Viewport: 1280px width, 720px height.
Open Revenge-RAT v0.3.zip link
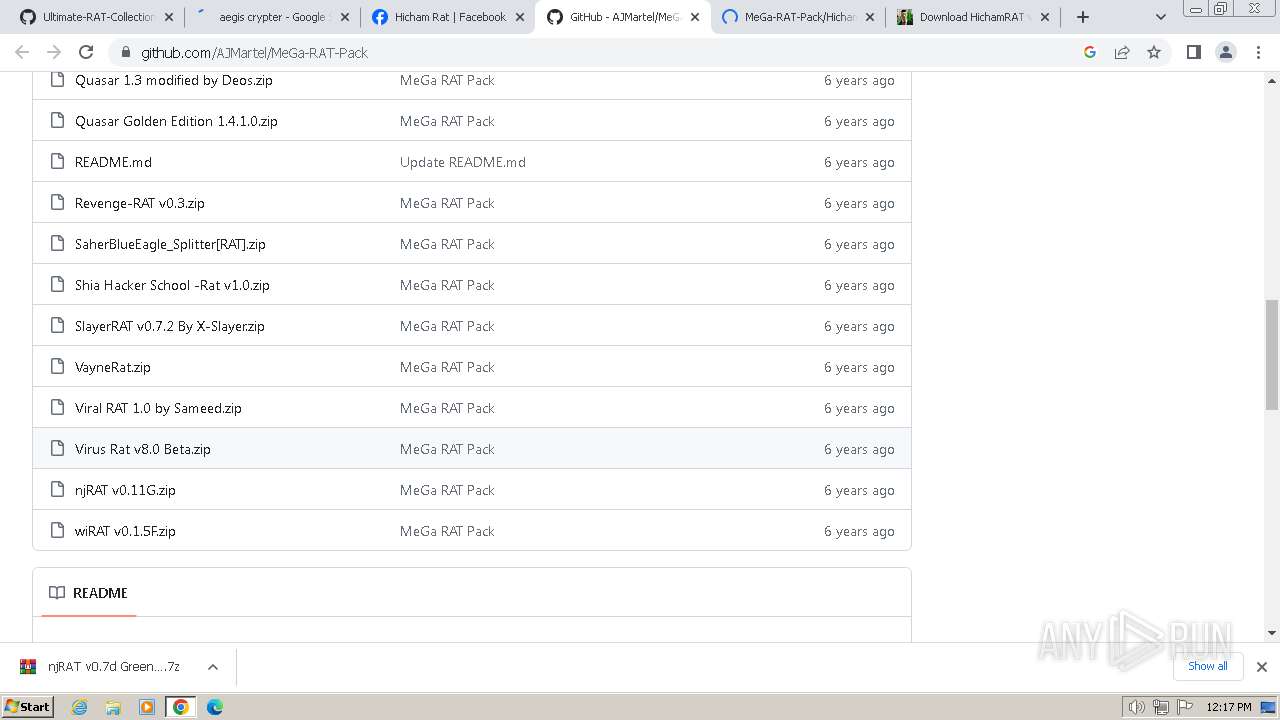[x=139, y=203]
